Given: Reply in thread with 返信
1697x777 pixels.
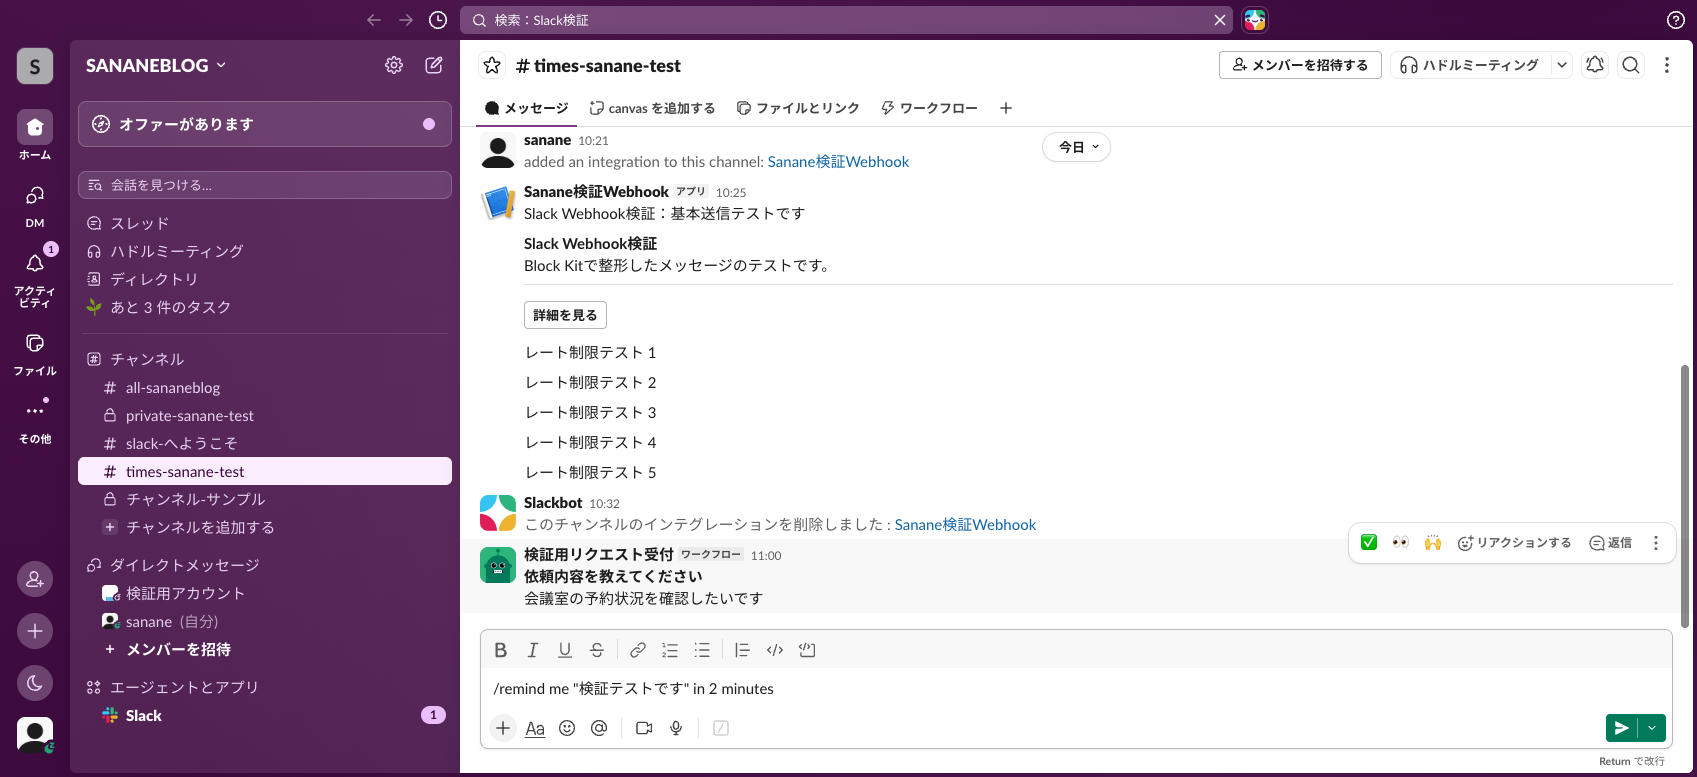Looking at the screenshot, I should point(1610,542).
